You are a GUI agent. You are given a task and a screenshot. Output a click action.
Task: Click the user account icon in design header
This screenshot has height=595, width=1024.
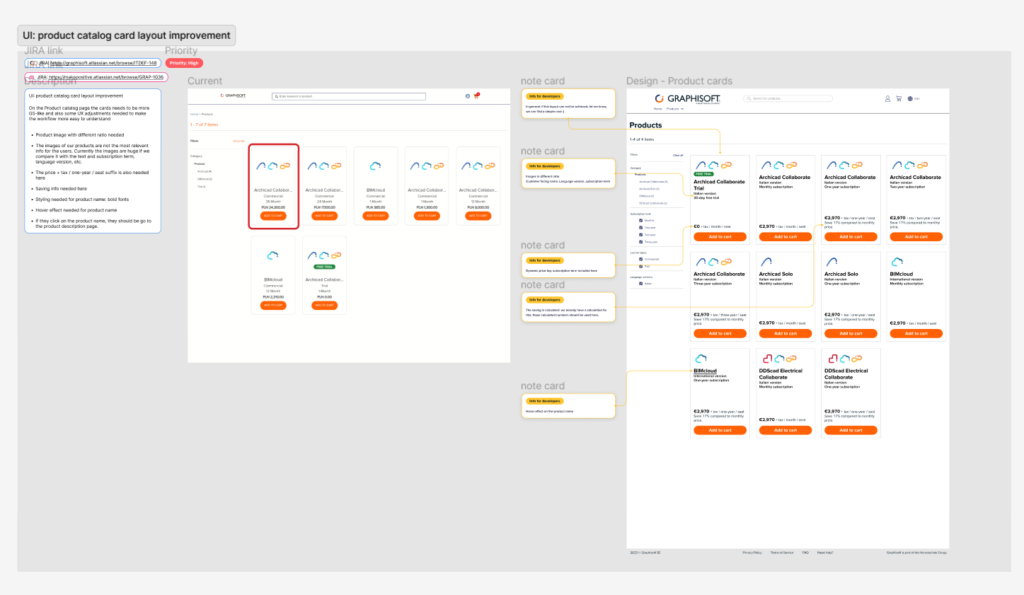click(x=887, y=98)
